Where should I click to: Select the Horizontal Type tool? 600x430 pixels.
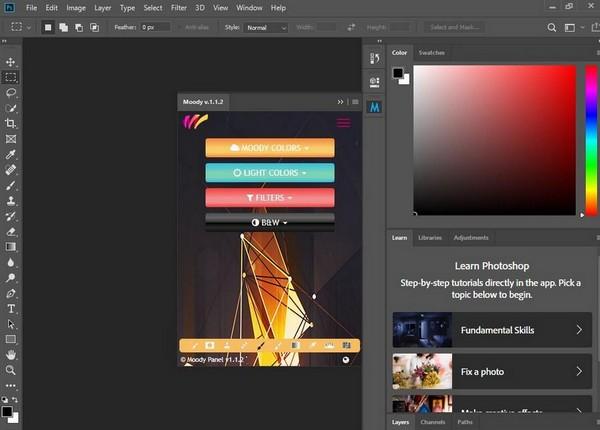click(x=11, y=309)
